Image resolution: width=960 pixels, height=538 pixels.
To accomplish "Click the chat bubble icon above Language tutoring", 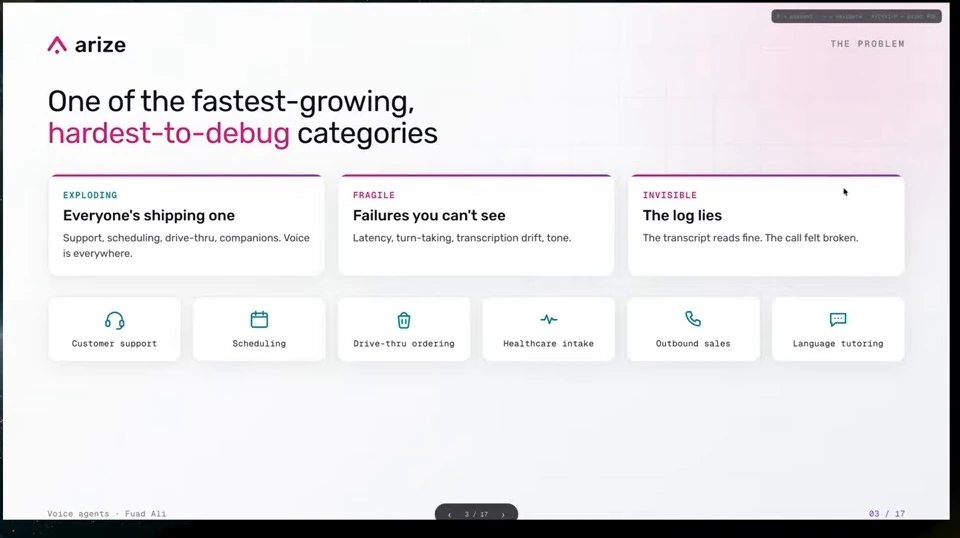I will click(838, 319).
